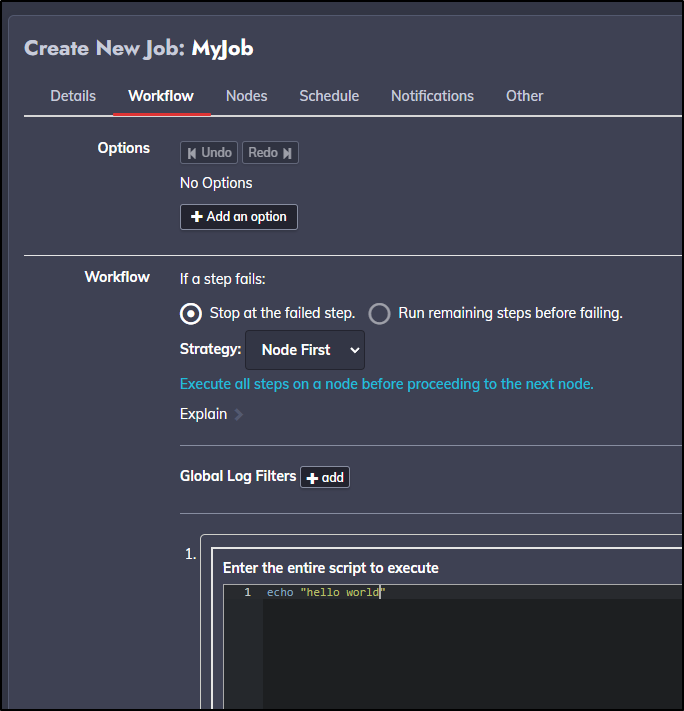
Task: Click the chevron next to Explain
Action: pos(239,414)
